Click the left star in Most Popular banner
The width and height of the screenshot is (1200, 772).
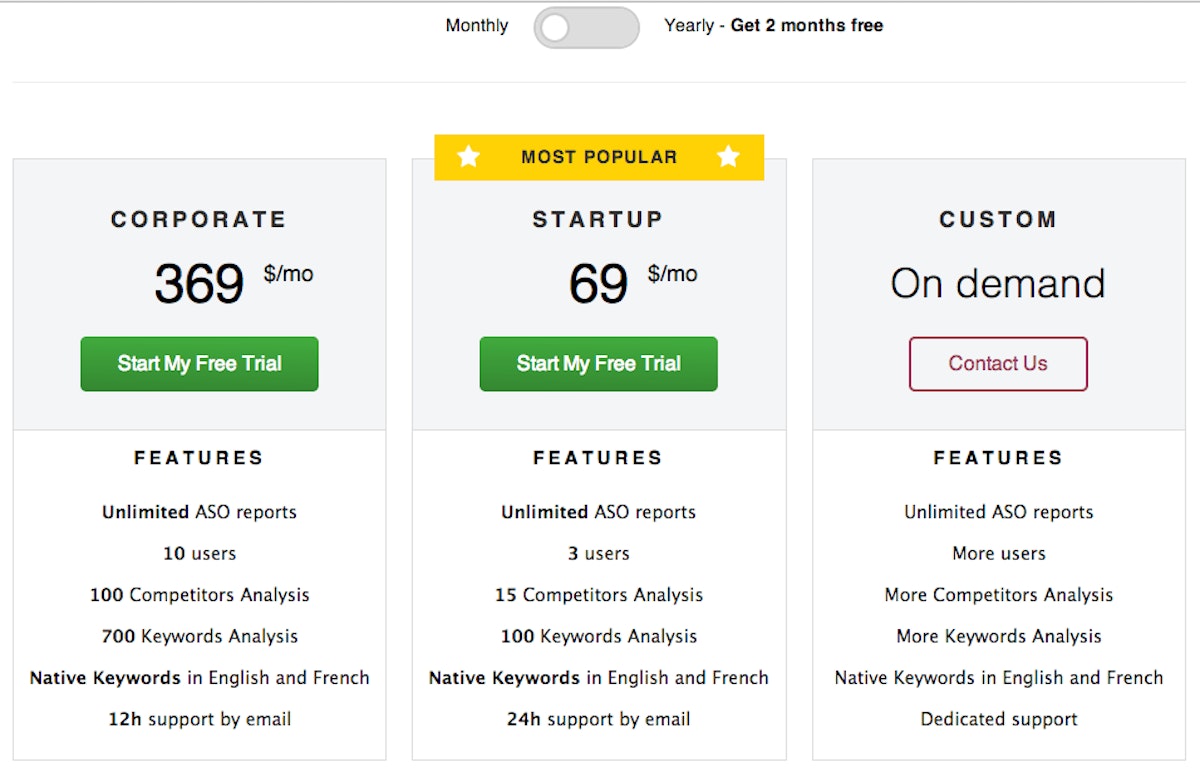[x=468, y=157]
